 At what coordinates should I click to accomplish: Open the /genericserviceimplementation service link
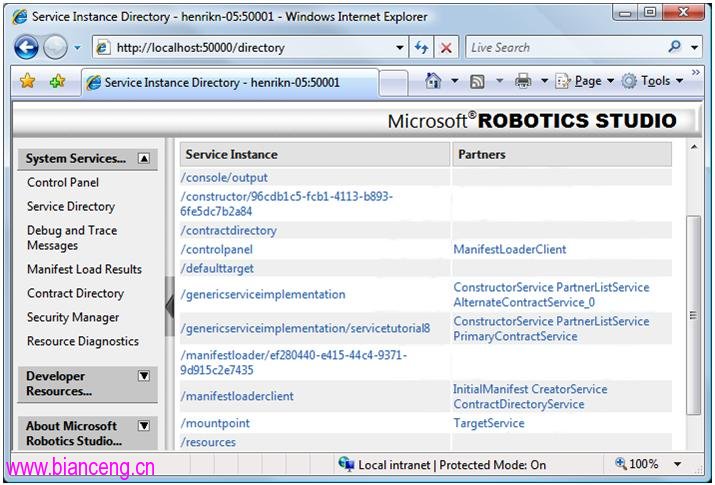(263, 294)
